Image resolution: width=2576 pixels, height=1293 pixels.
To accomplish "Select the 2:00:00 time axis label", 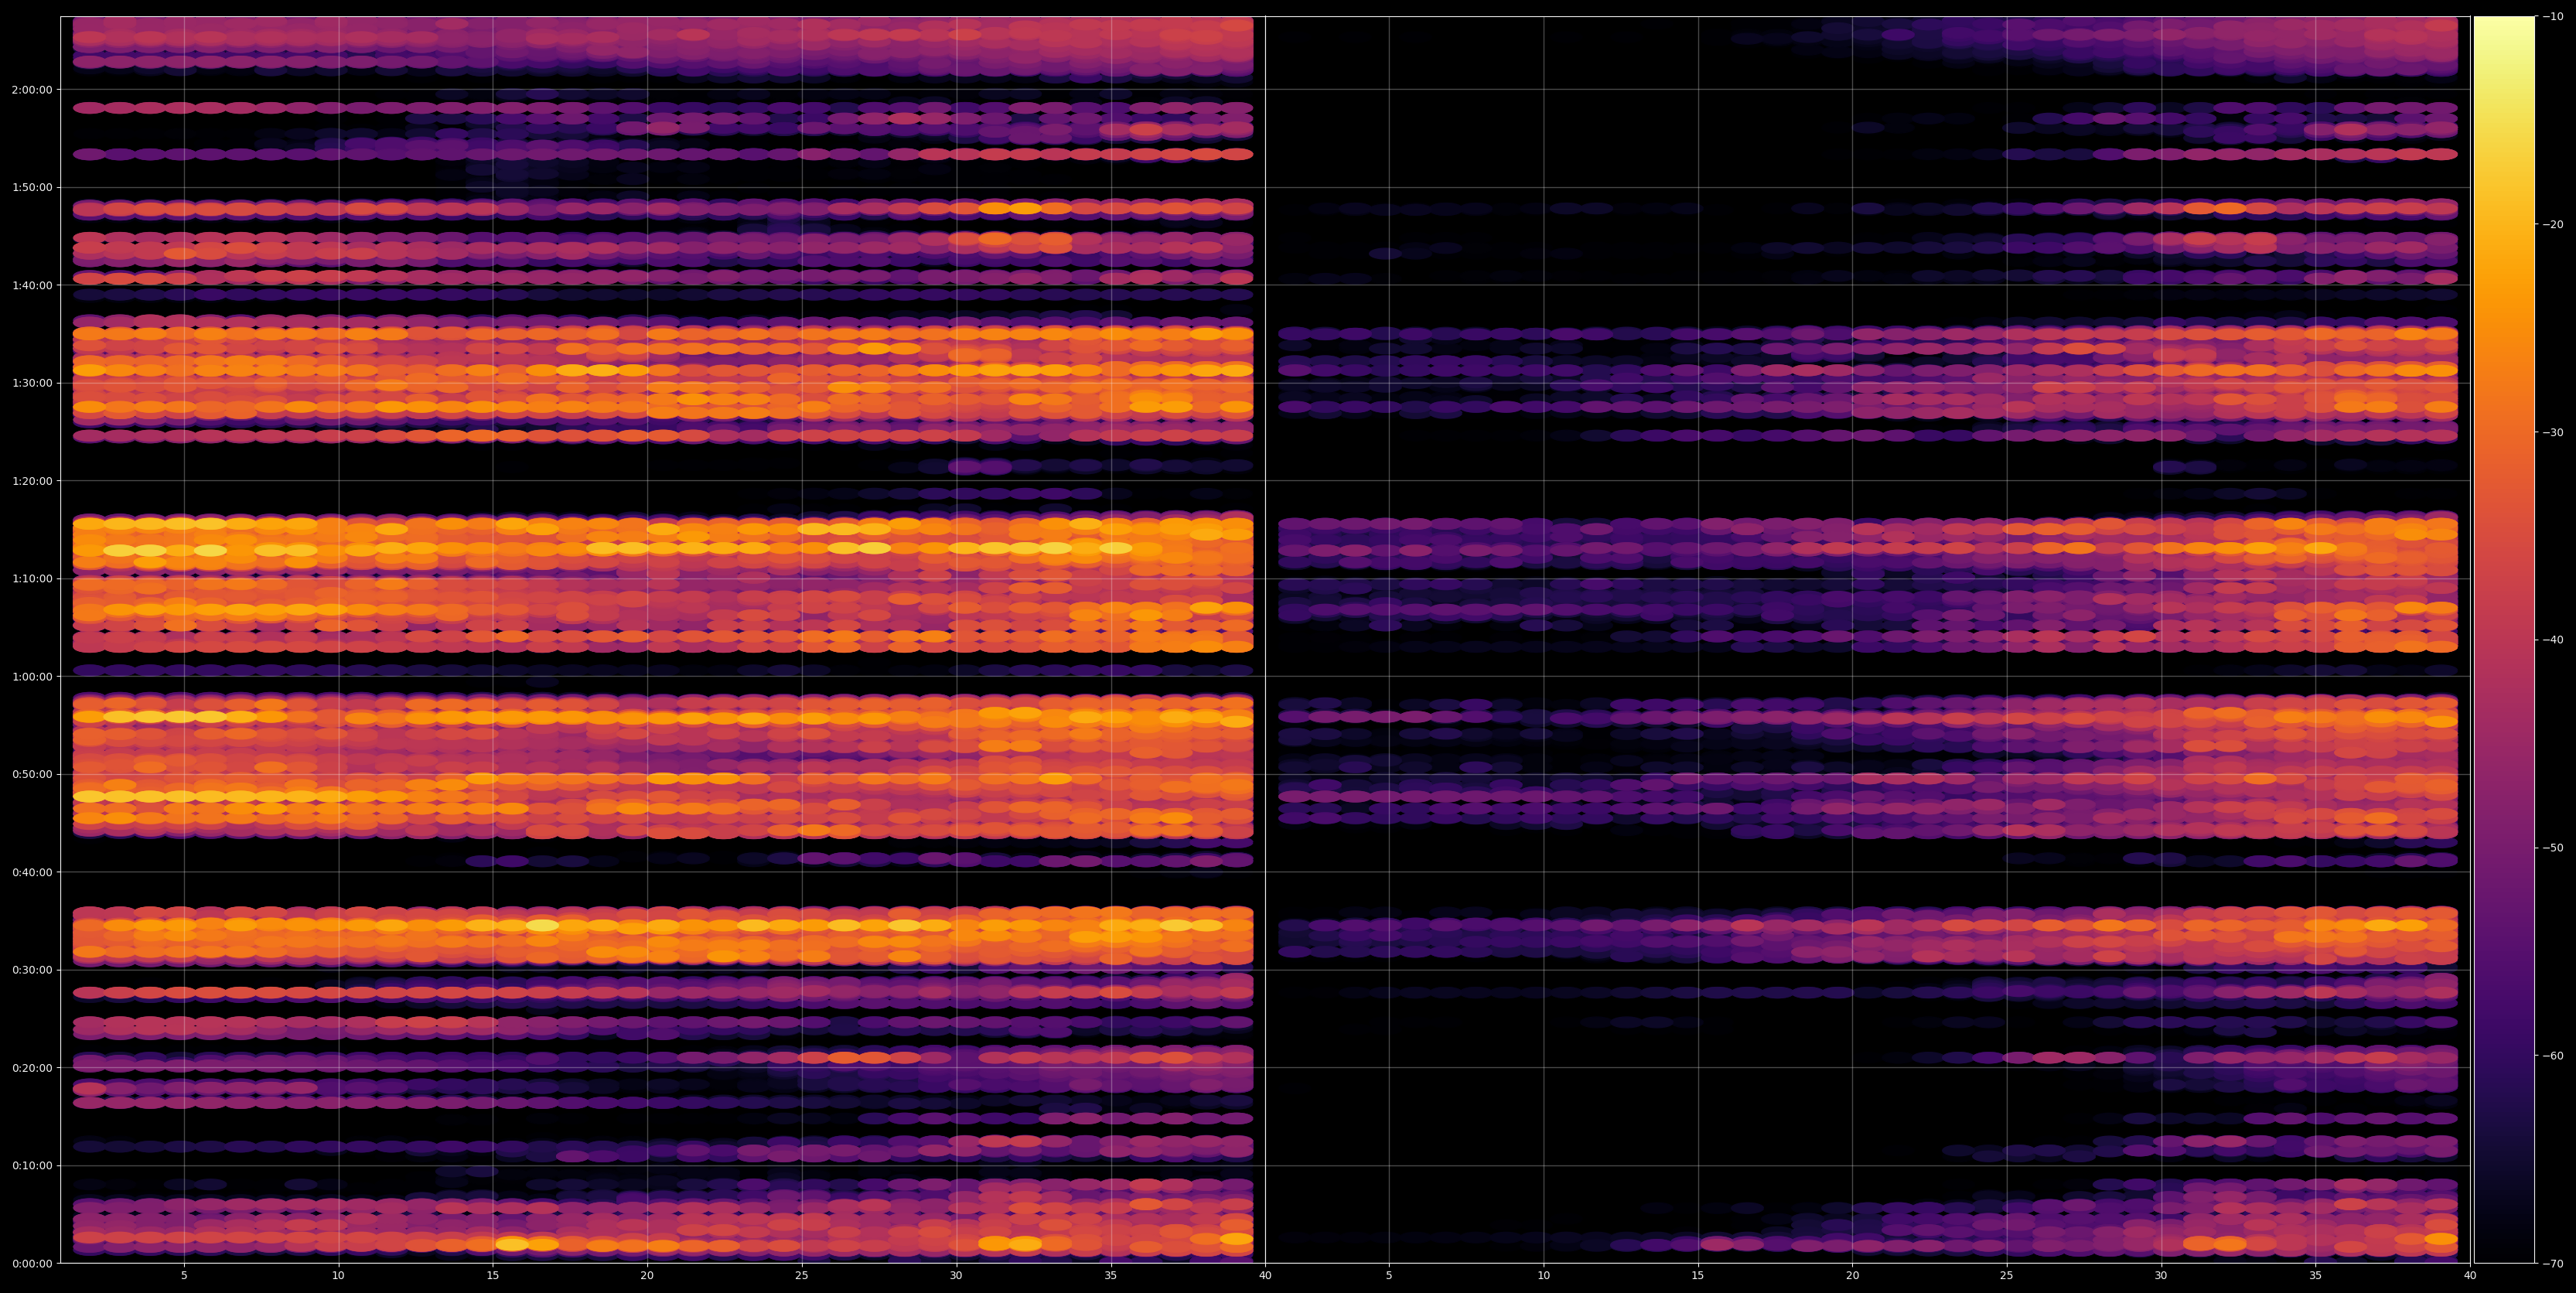I will tap(31, 89).
